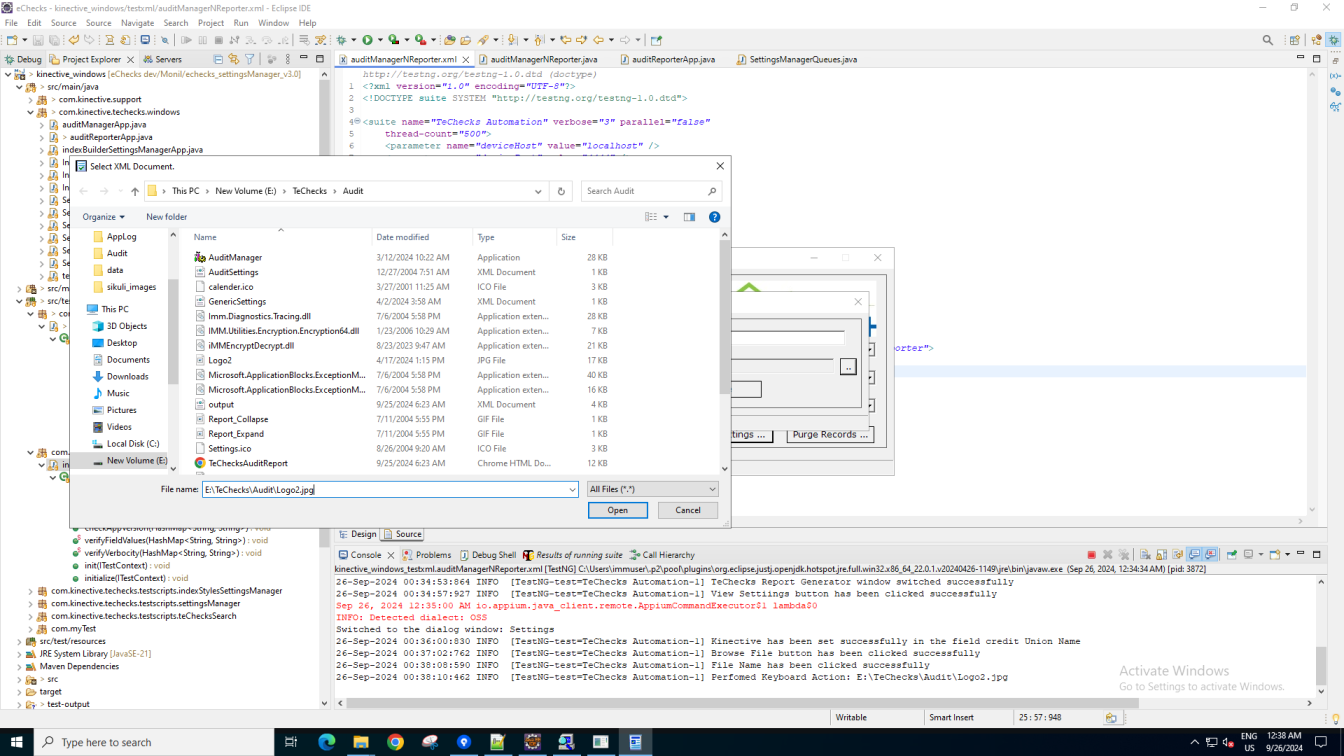Viewport: 1344px width, 756px height.
Task: Open Google Chrome from the taskbar
Action: [395, 742]
